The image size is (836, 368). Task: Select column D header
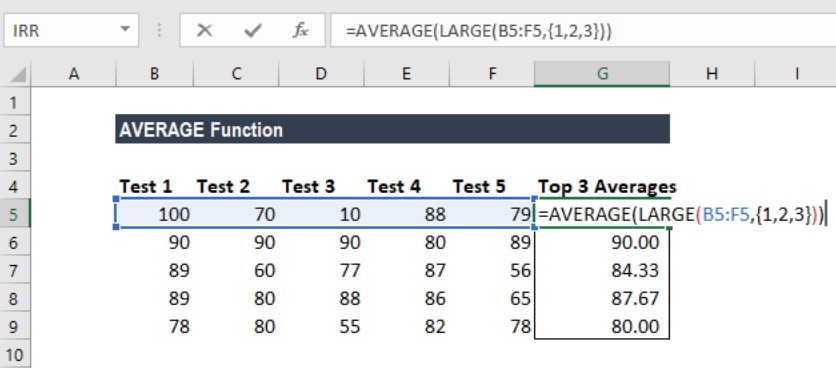321,74
